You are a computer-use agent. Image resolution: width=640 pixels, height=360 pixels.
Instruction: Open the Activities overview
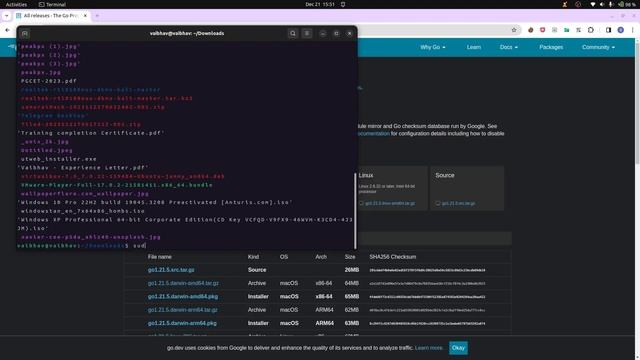16,4
